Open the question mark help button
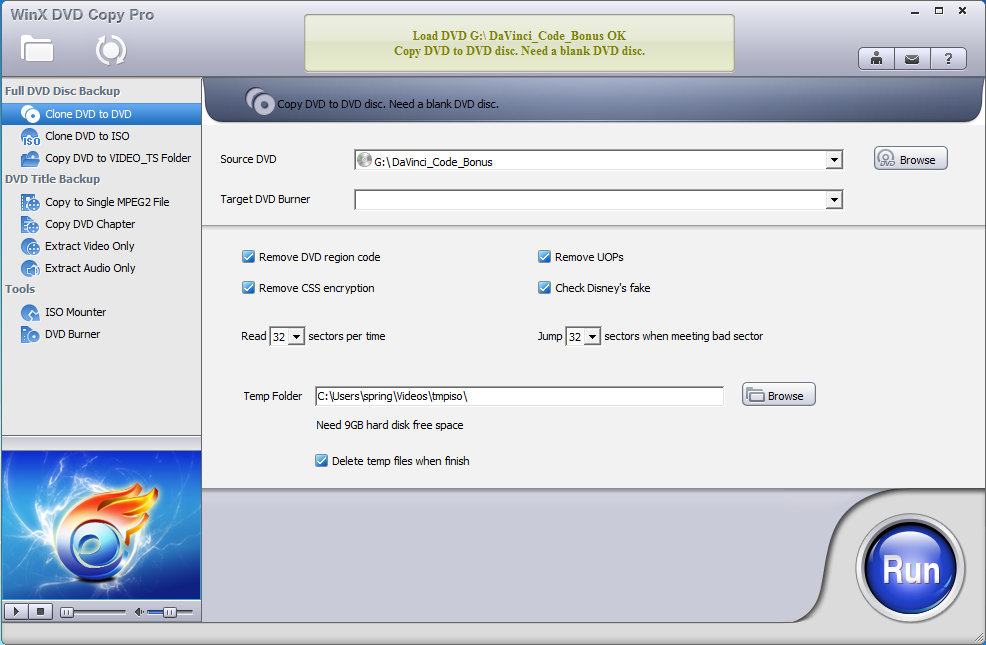Image resolution: width=986 pixels, height=645 pixels. [948, 59]
